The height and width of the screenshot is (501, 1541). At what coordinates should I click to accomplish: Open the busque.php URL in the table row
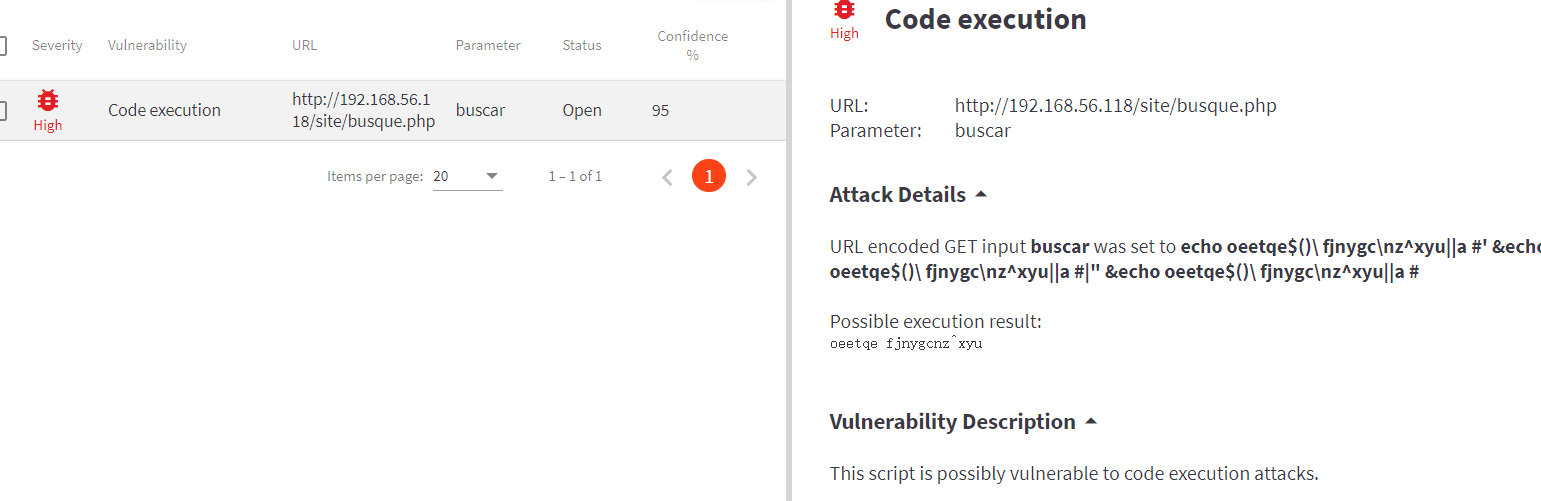pyautogui.click(x=363, y=110)
